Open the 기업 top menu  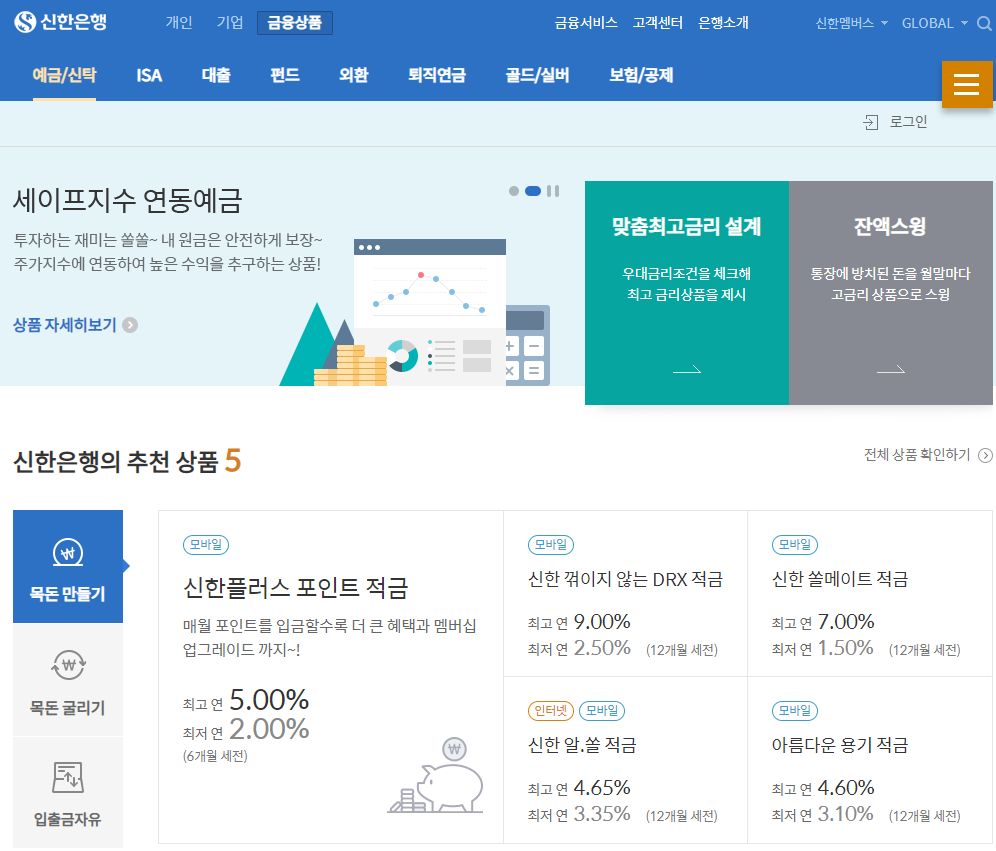click(x=230, y=23)
